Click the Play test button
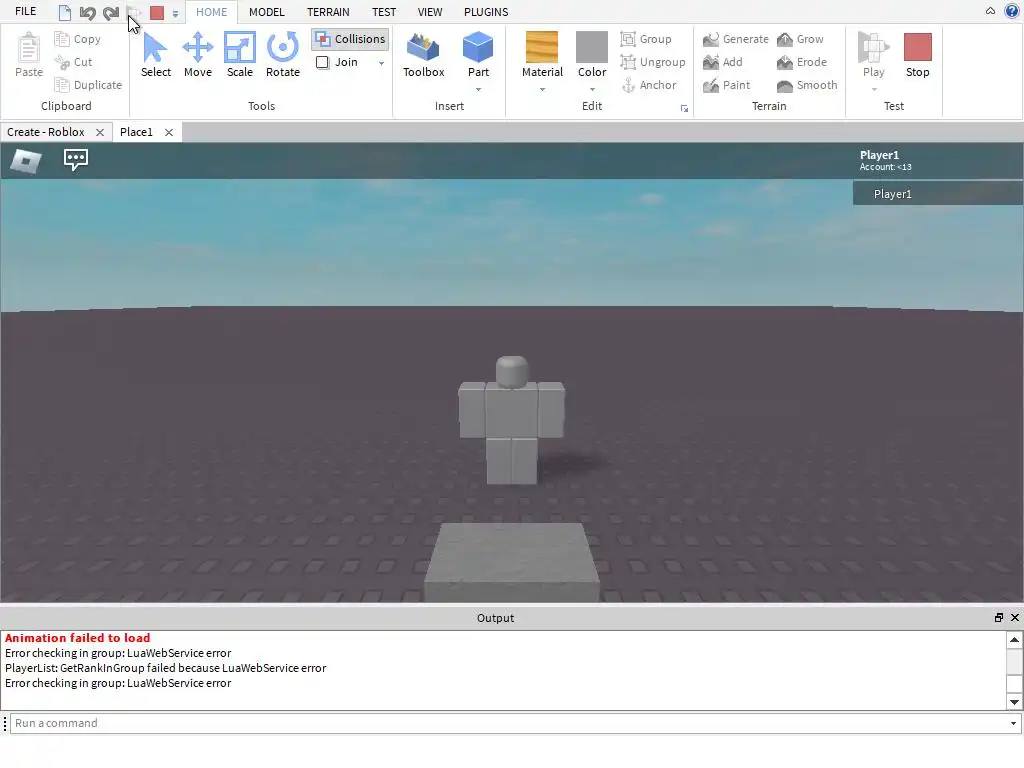1024x768 pixels. click(x=874, y=54)
